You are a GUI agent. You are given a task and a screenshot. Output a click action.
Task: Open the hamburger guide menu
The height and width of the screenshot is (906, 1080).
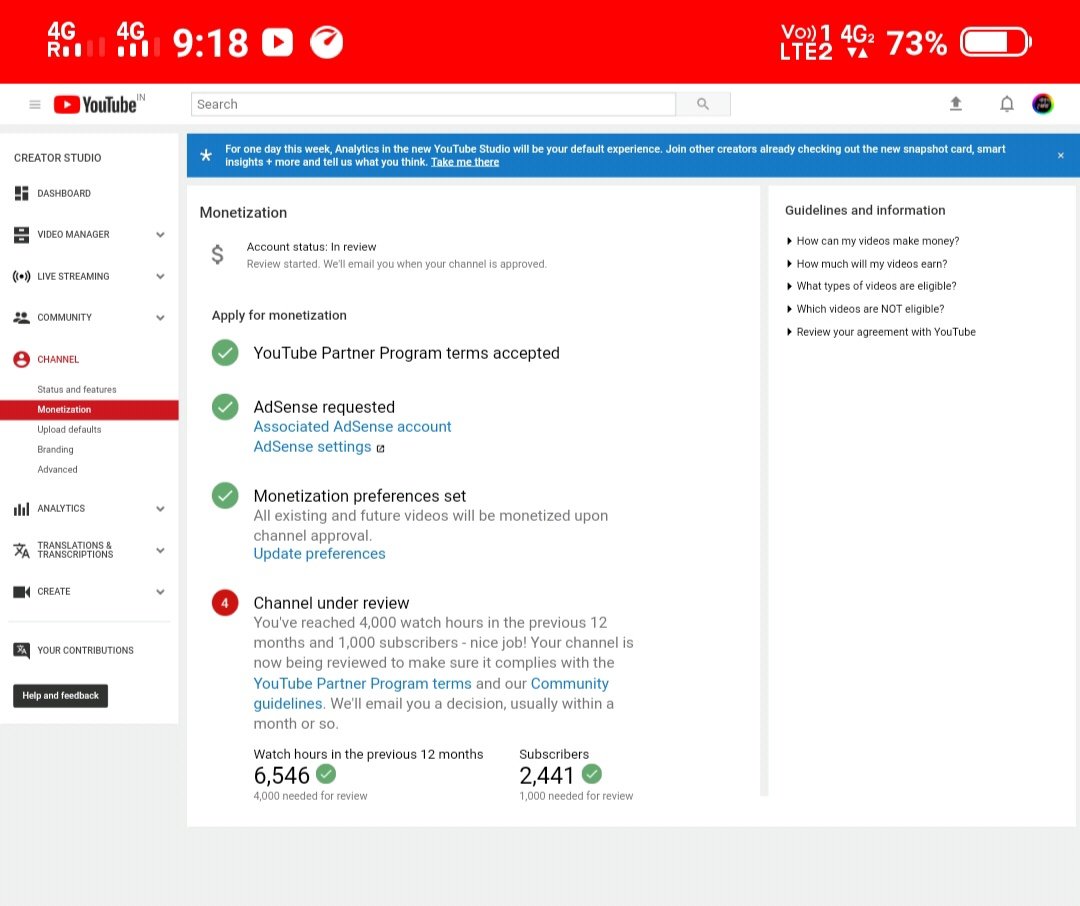pos(34,105)
